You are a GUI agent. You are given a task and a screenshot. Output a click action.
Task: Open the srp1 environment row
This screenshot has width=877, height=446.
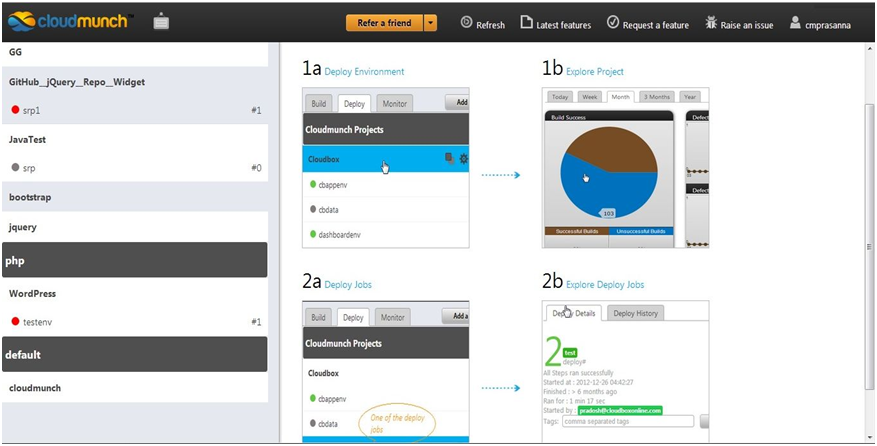135,110
